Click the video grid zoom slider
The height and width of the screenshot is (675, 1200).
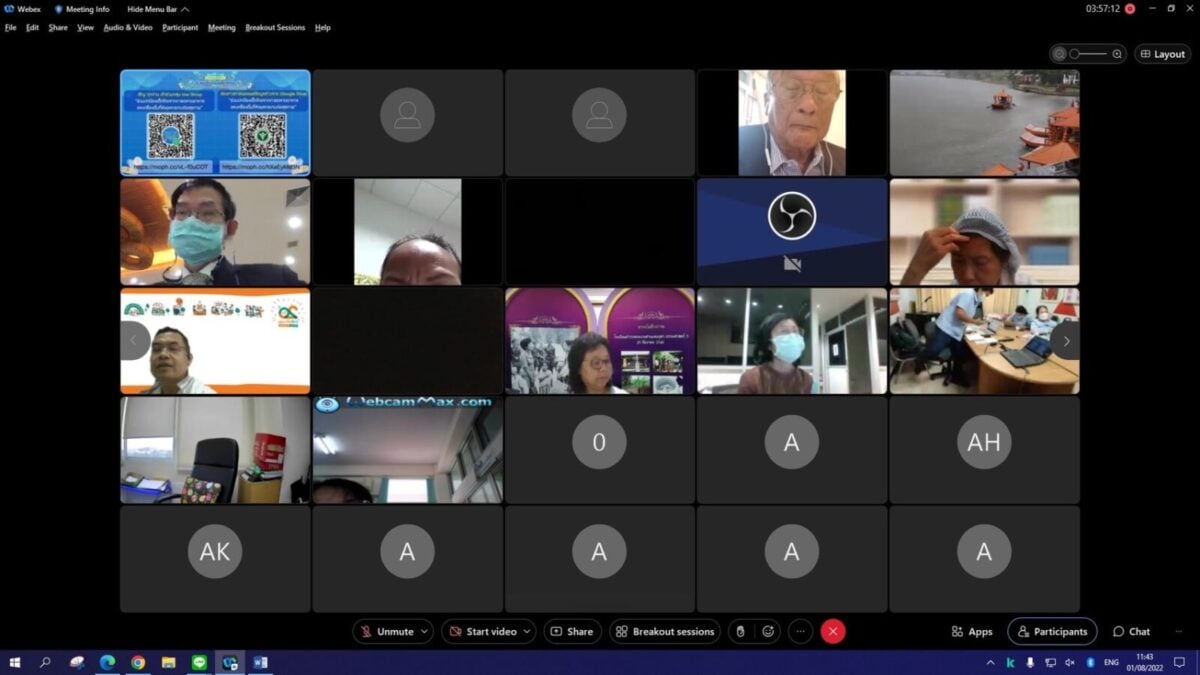tap(1088, 54)
